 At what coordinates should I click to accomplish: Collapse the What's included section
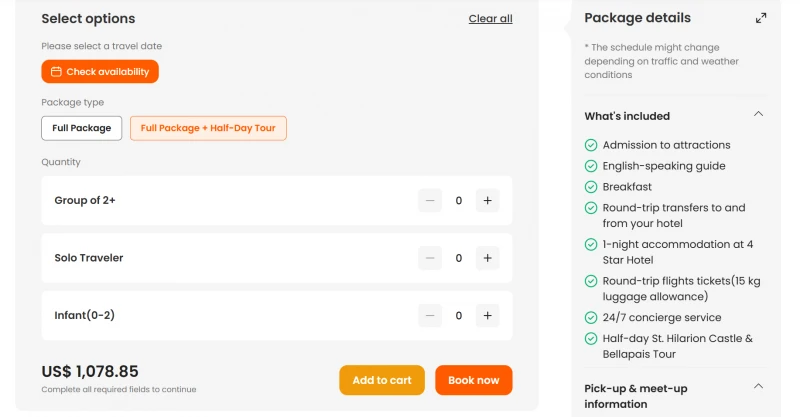coord(758,115)
